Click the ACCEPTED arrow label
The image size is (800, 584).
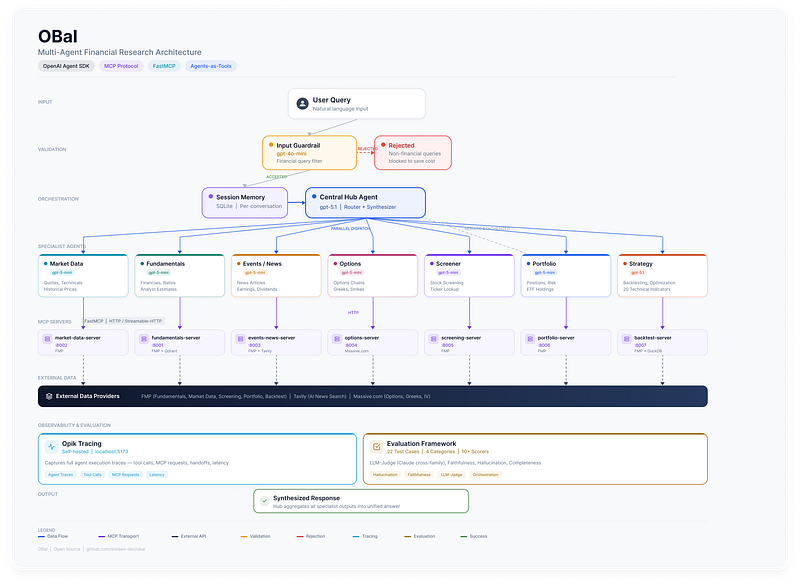277,177
